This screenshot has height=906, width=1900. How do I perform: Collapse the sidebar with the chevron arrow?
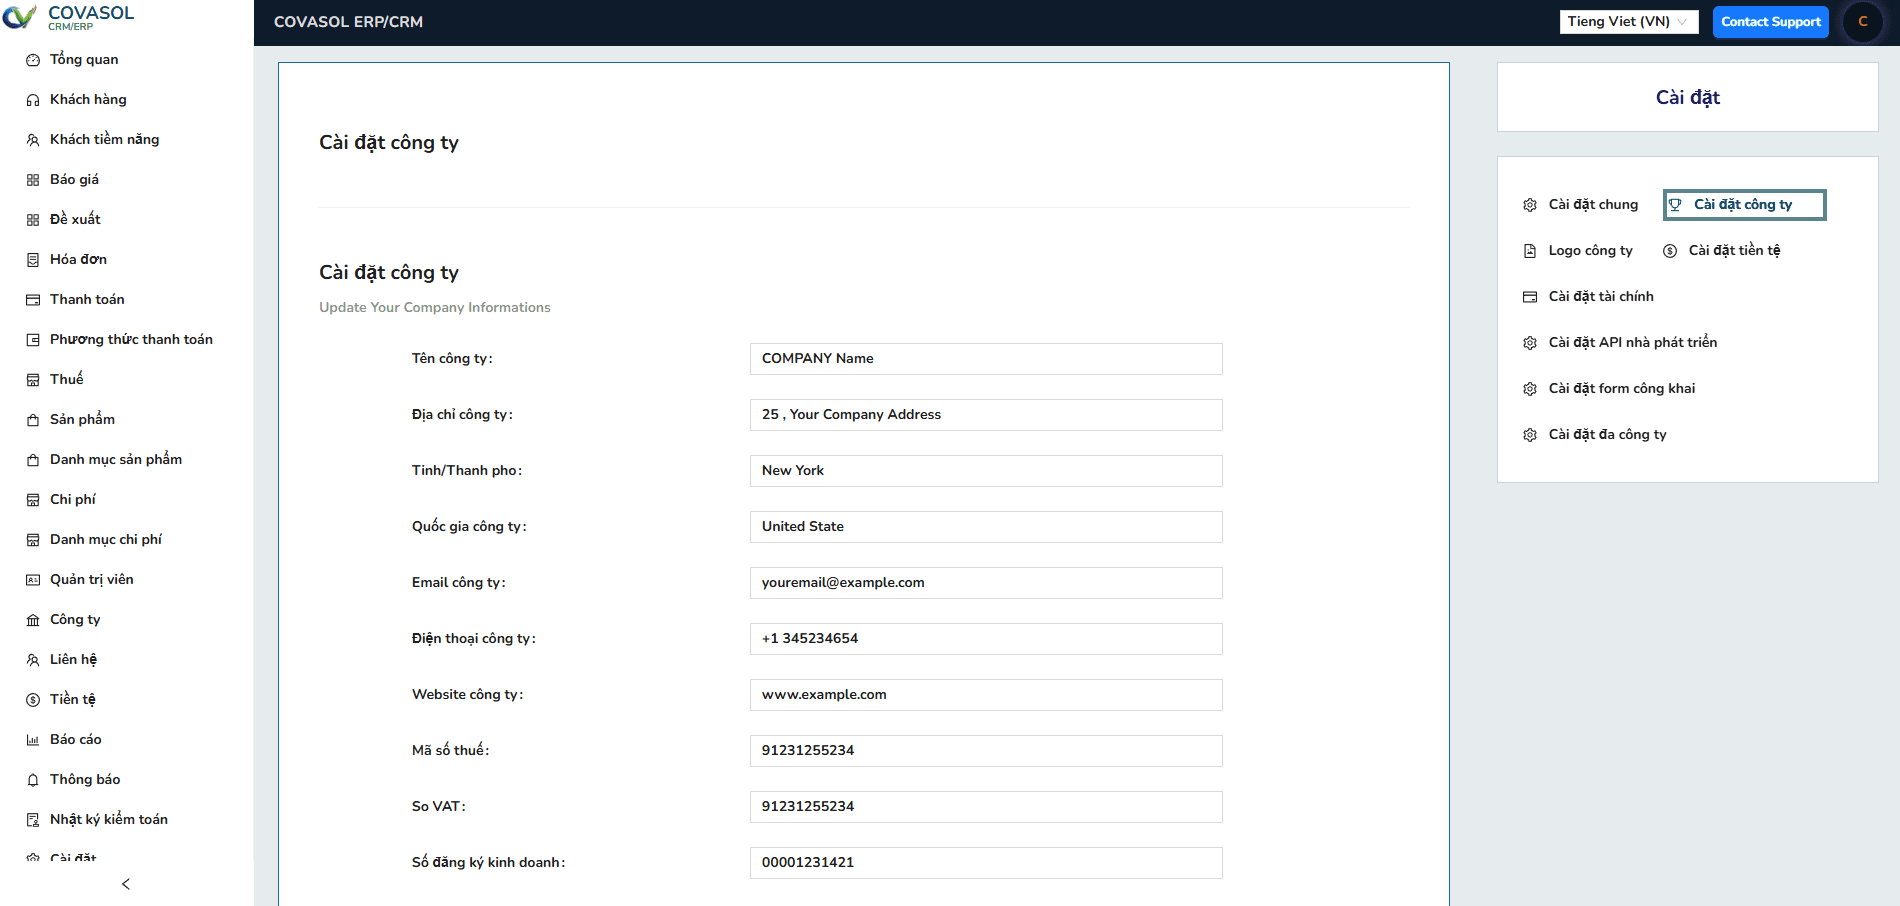(126, 884)
